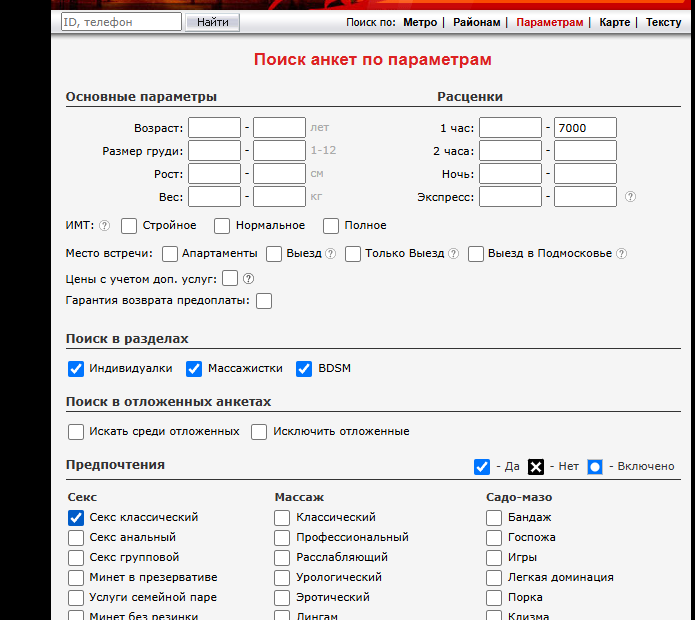695x620 pixels.
Task: Click the 2 часа maximum price field
Action: [585, 151]
